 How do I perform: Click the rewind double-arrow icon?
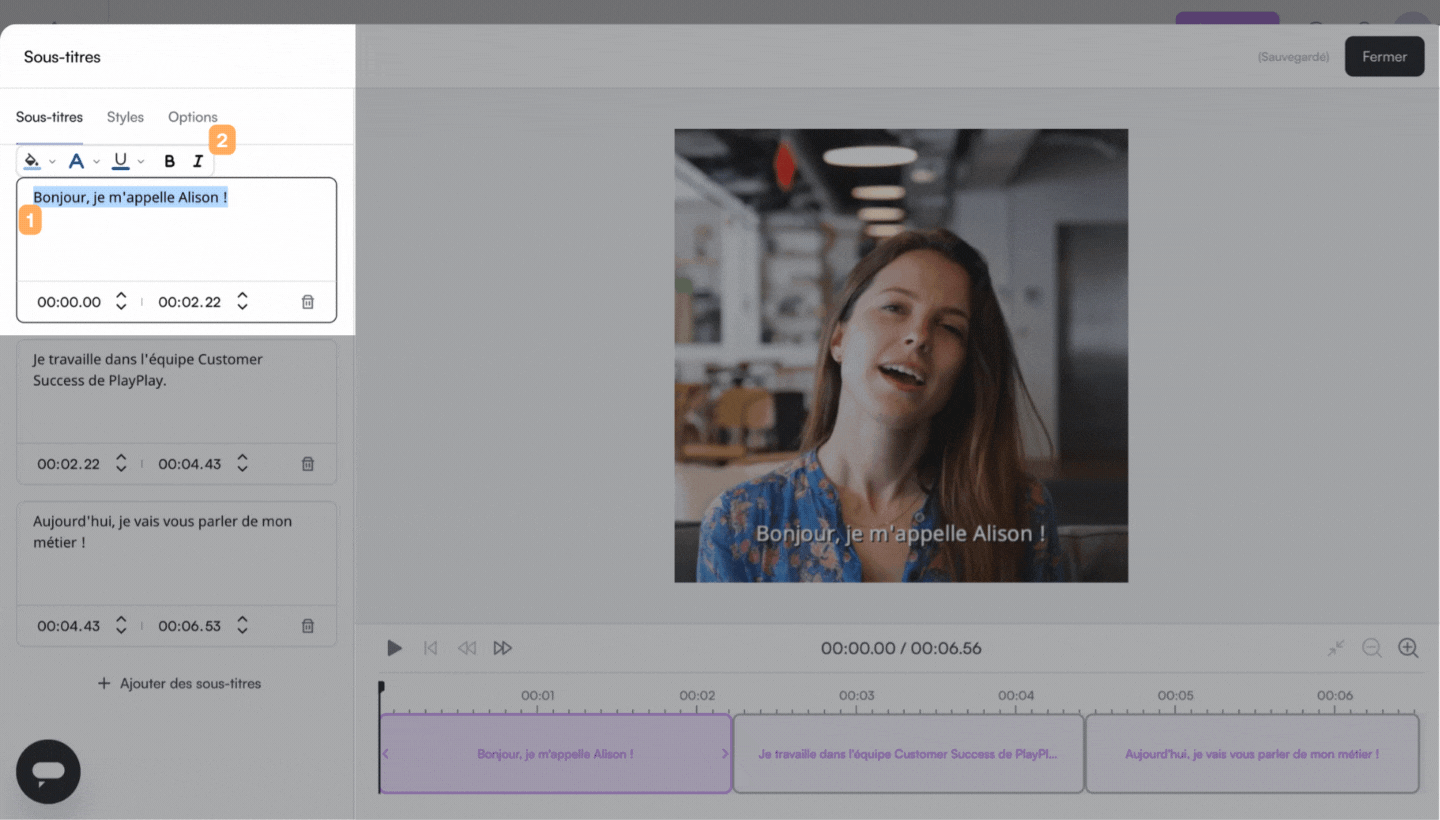[467, 648]
